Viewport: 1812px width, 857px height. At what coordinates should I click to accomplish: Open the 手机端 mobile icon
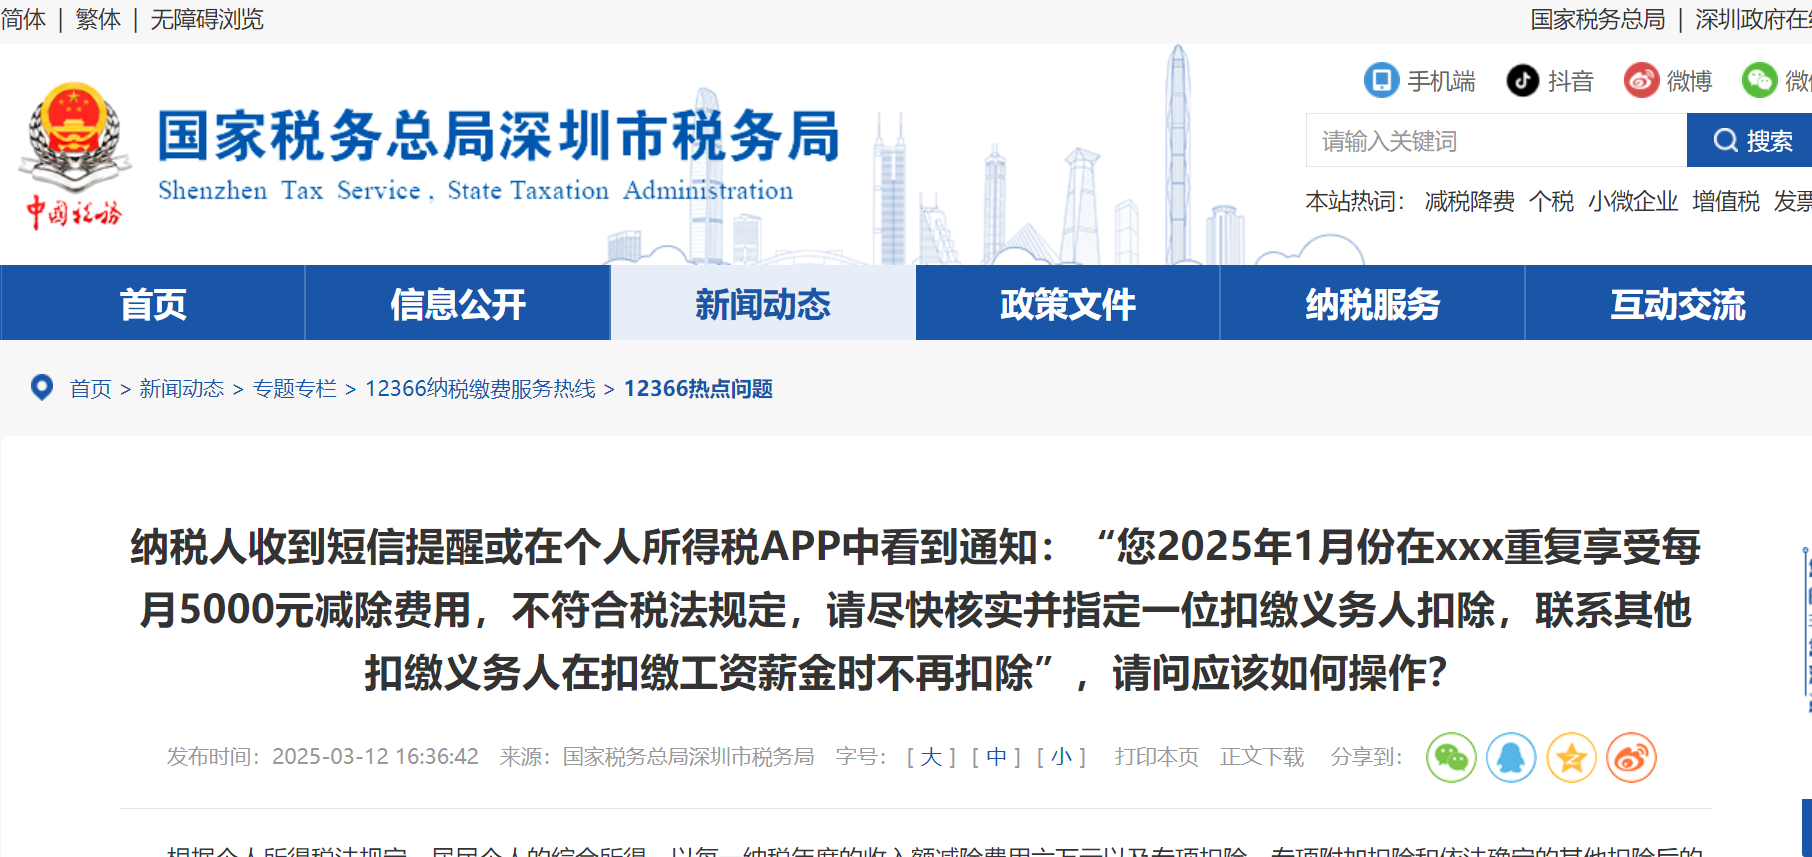click(1381, 80)
